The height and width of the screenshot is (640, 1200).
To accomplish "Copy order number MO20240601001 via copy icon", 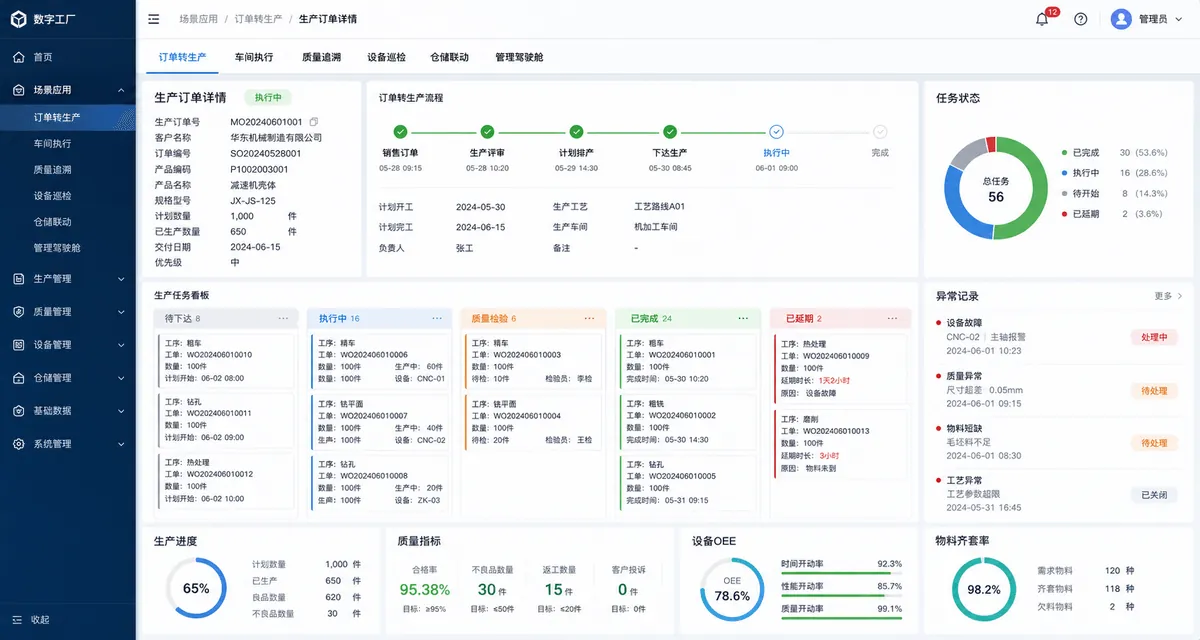I will (314, 122).
